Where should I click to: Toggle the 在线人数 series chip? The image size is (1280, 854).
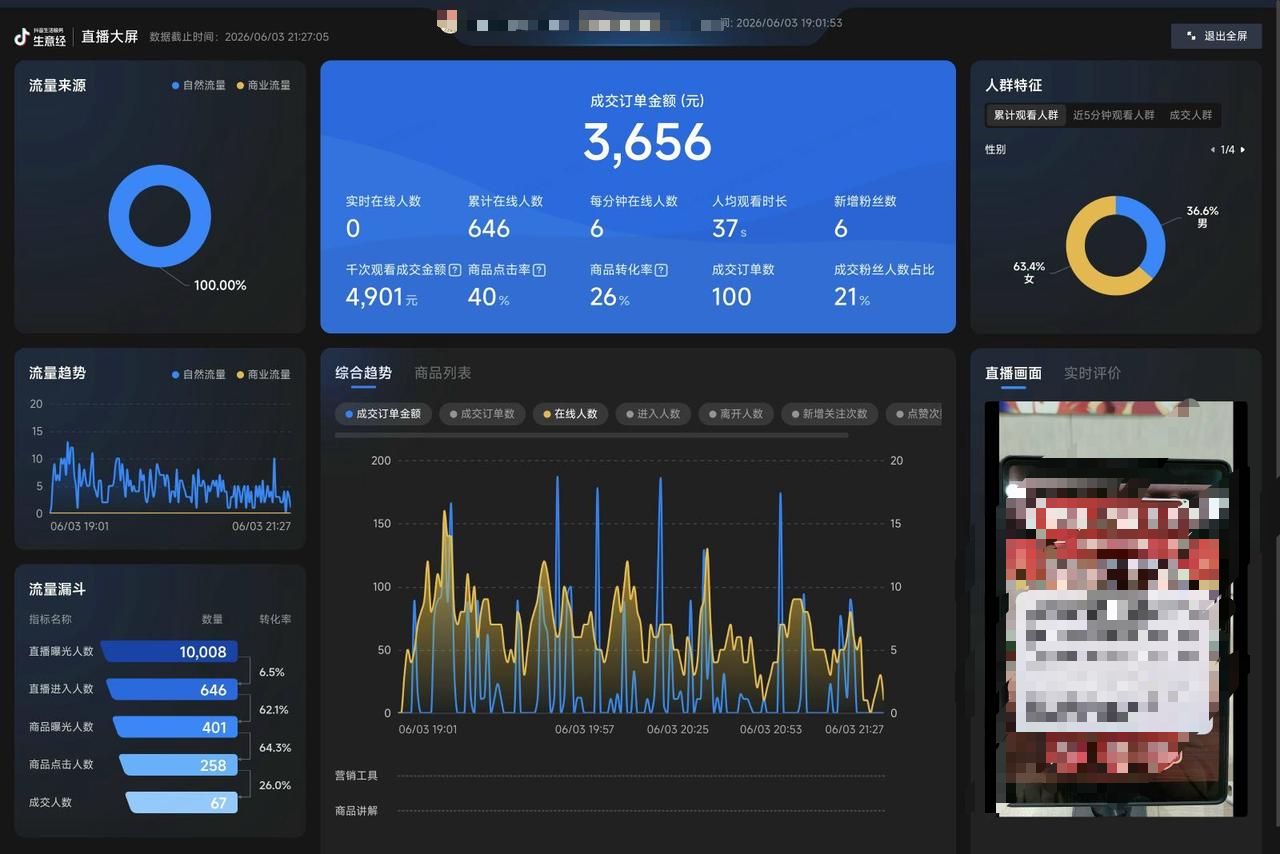click(570, 414)
